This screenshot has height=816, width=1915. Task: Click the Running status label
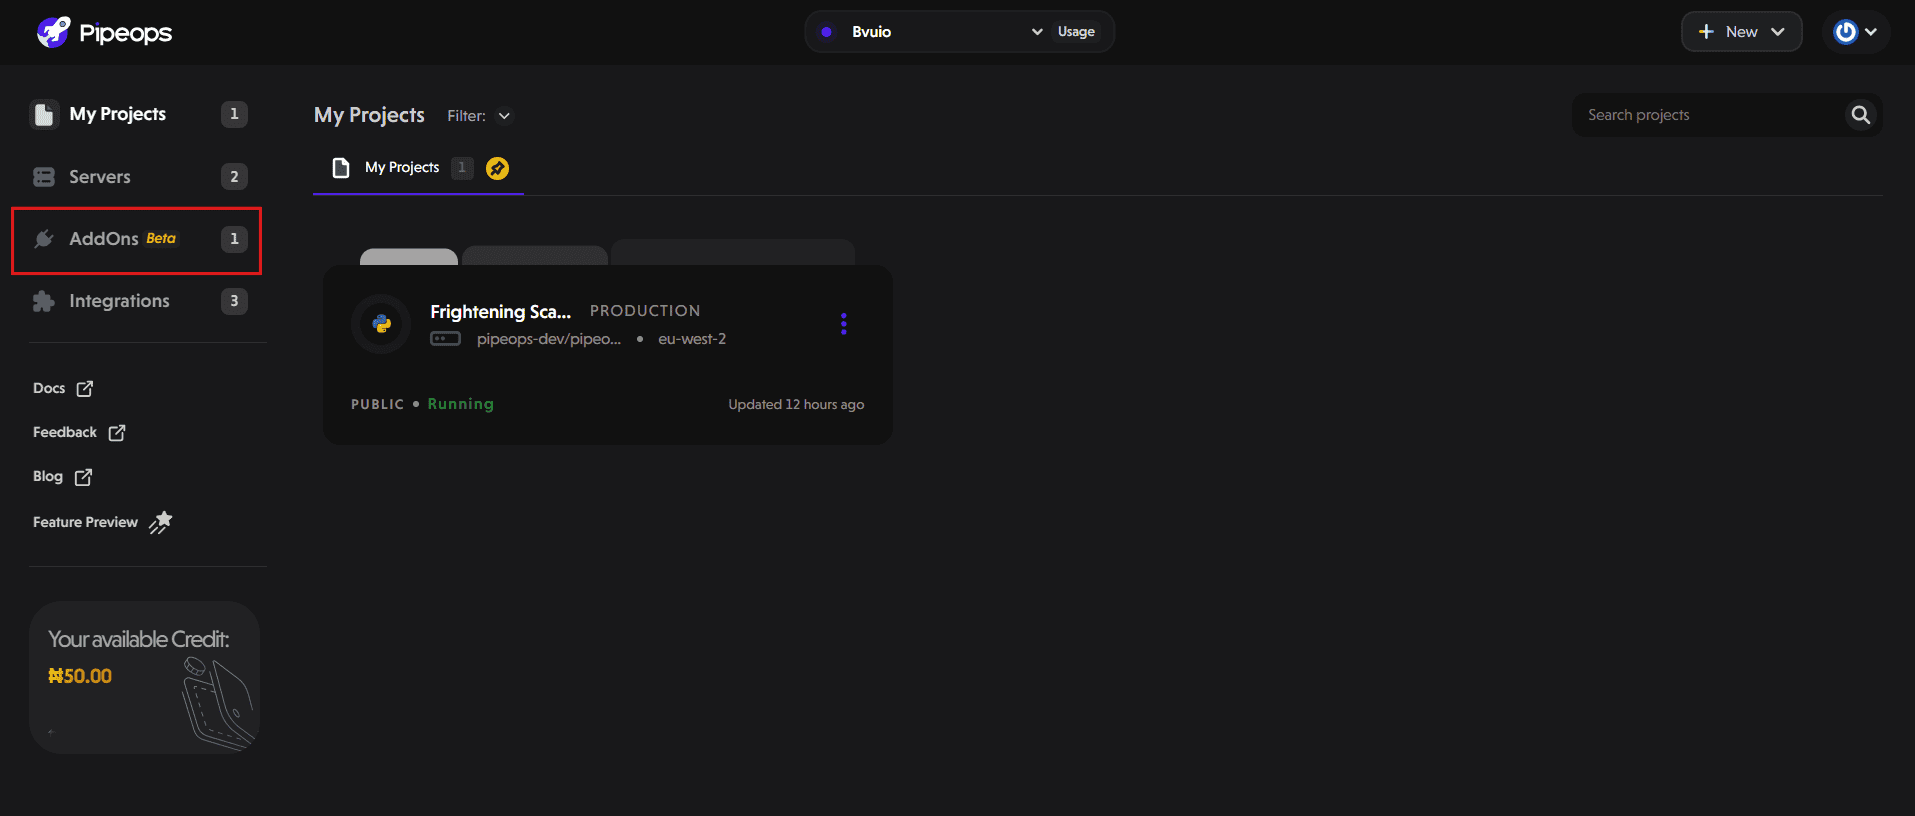461,404
